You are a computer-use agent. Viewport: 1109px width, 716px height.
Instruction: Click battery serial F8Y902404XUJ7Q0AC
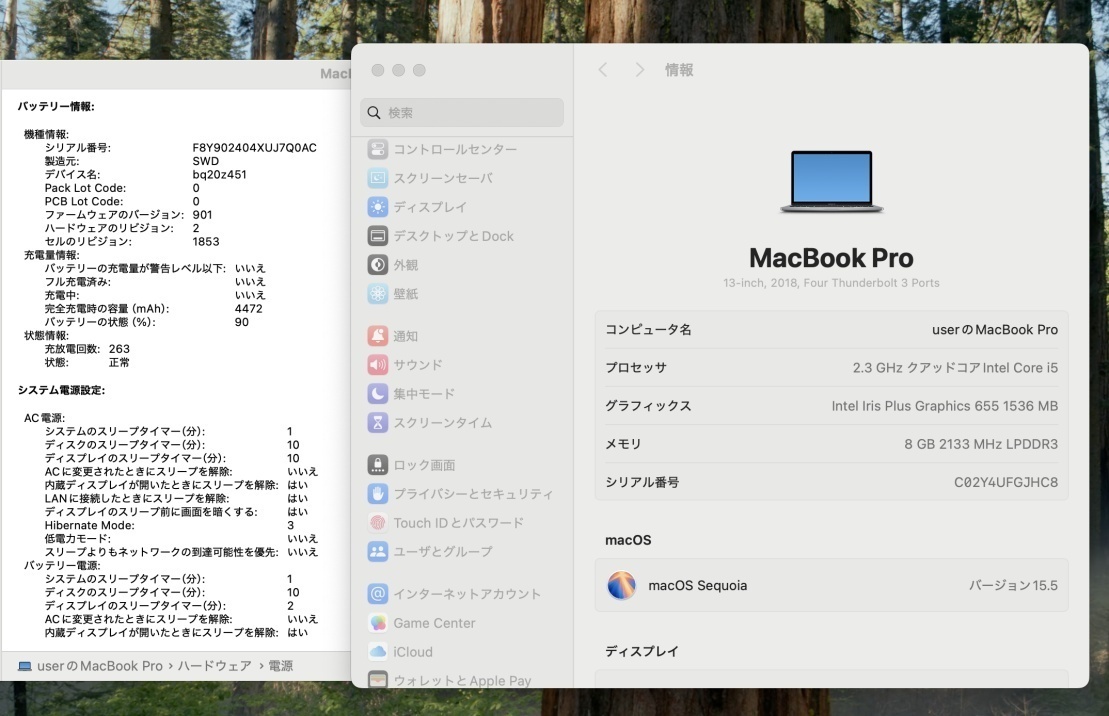255,148
